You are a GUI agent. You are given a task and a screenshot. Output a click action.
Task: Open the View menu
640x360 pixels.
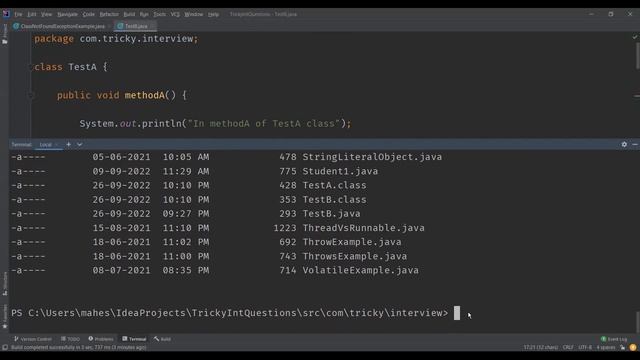click(46, 14)
